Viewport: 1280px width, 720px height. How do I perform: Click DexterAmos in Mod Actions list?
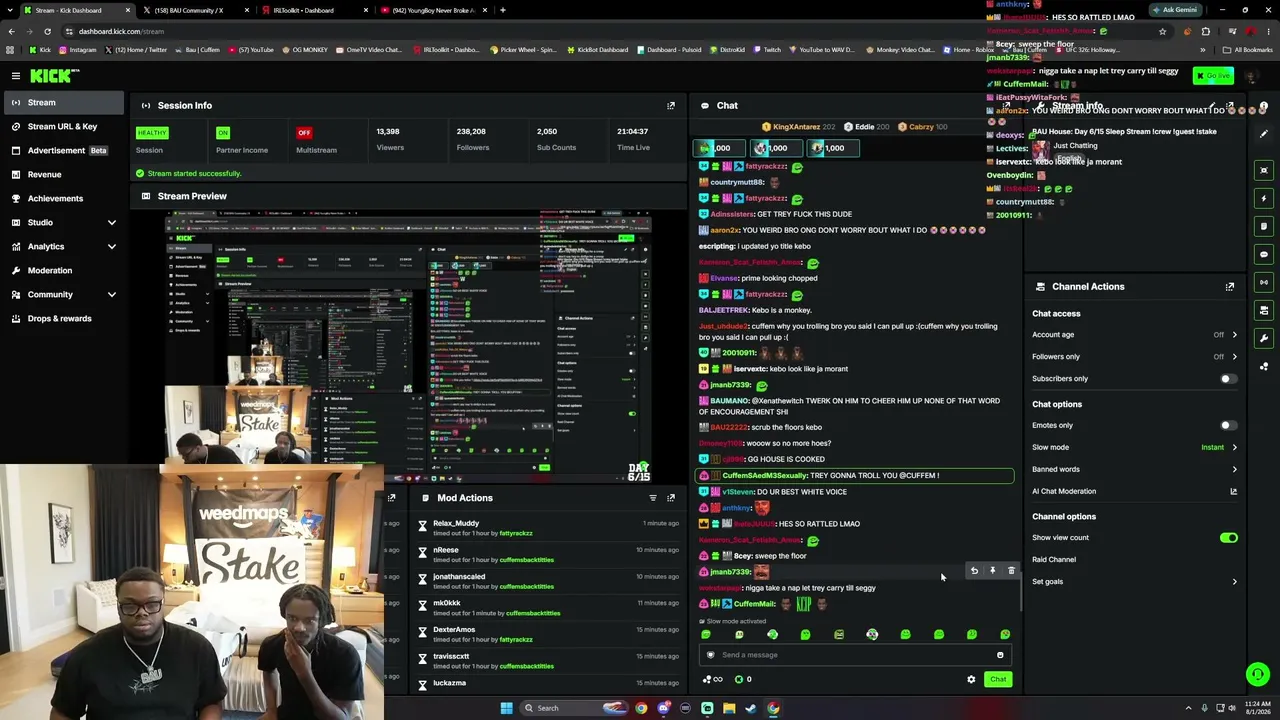click(x=454, y=630)
